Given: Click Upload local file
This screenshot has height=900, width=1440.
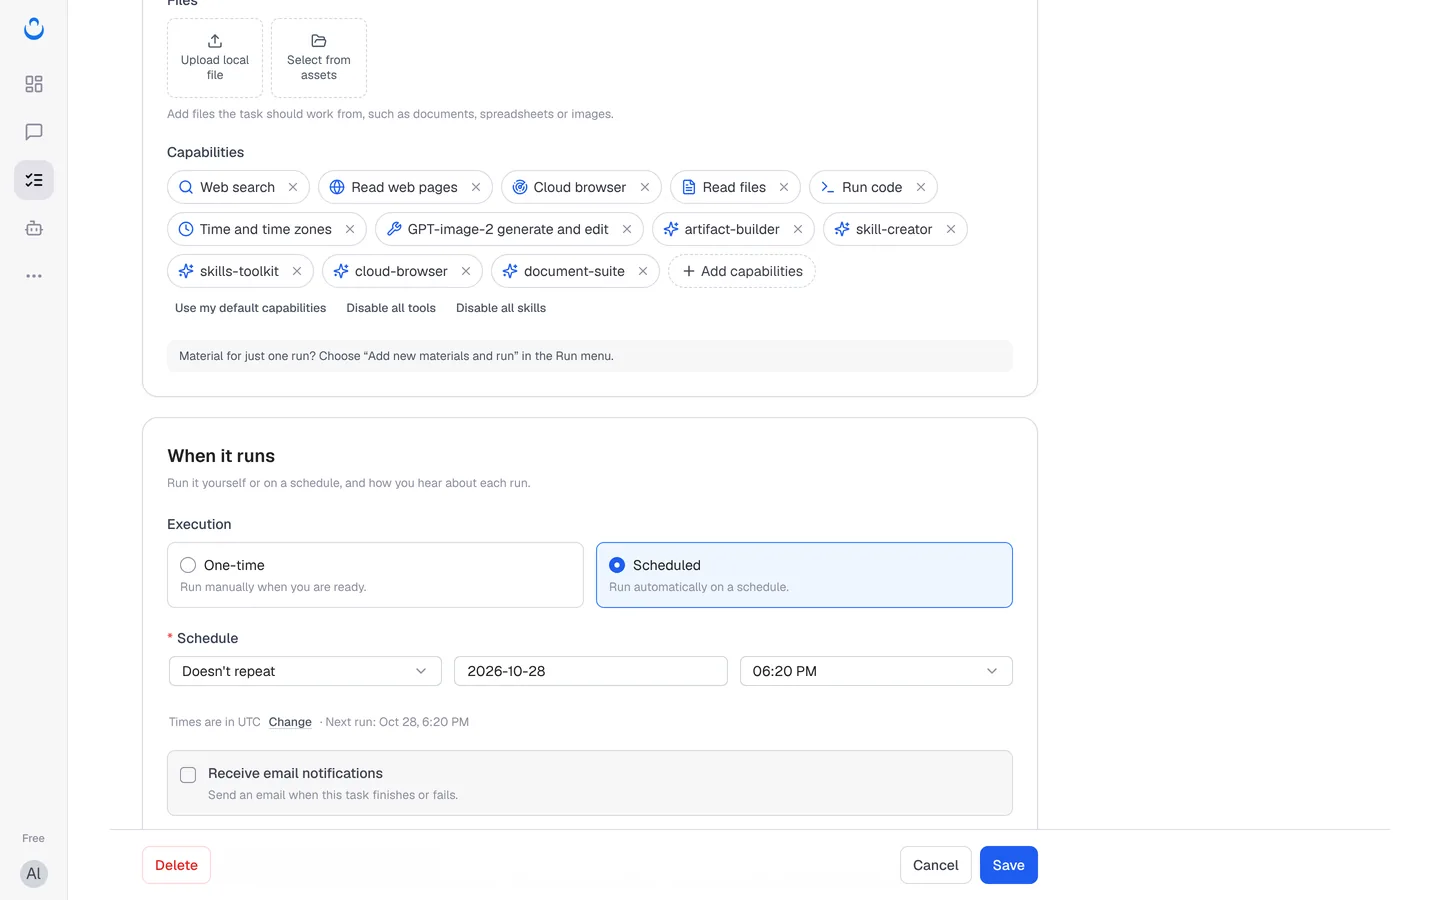Looking at the screenshot, I should coord(215,58).
